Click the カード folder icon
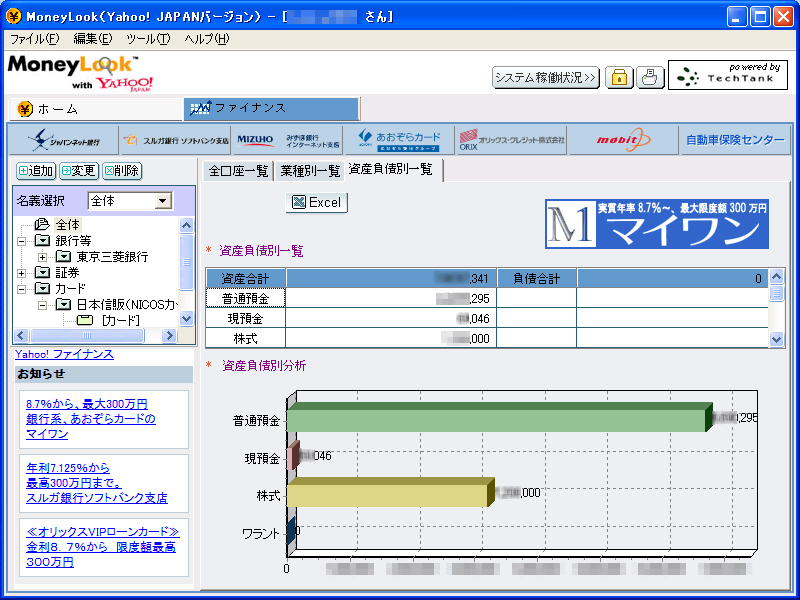The width and height of the screenshot is (800, 600). (42, 288)
